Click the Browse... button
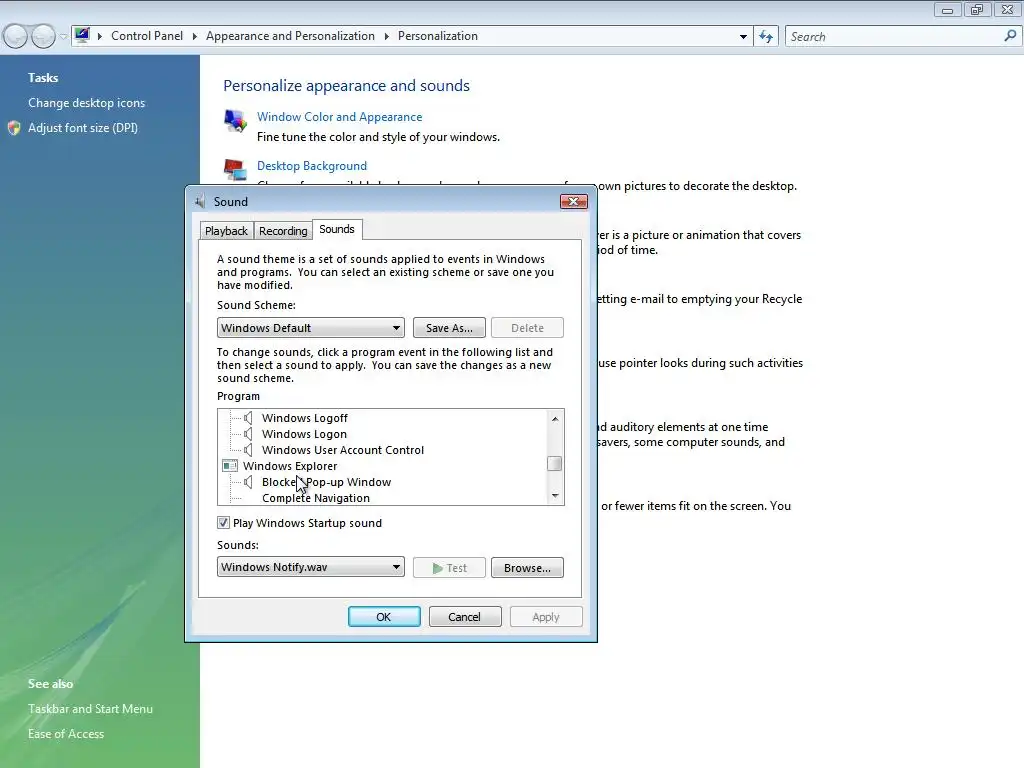 527,568
